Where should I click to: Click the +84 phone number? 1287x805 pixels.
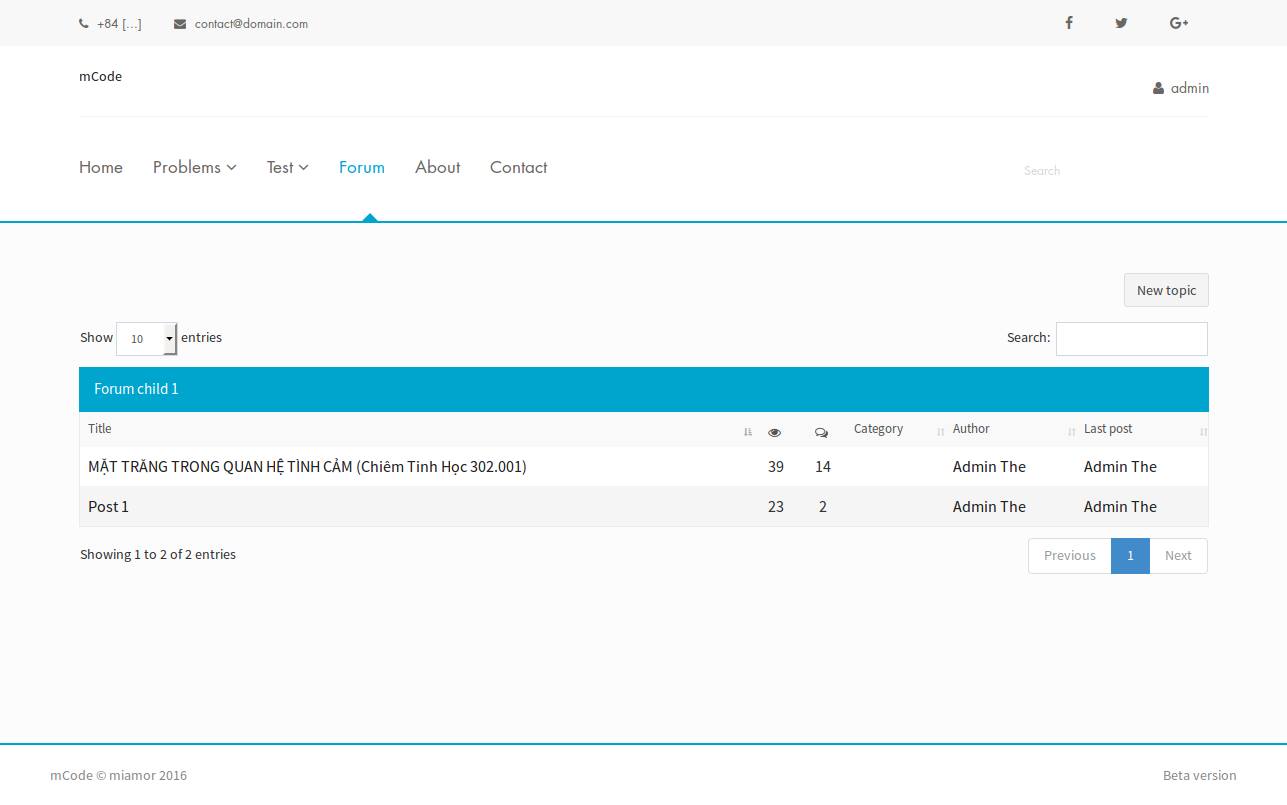pos(119,24)
